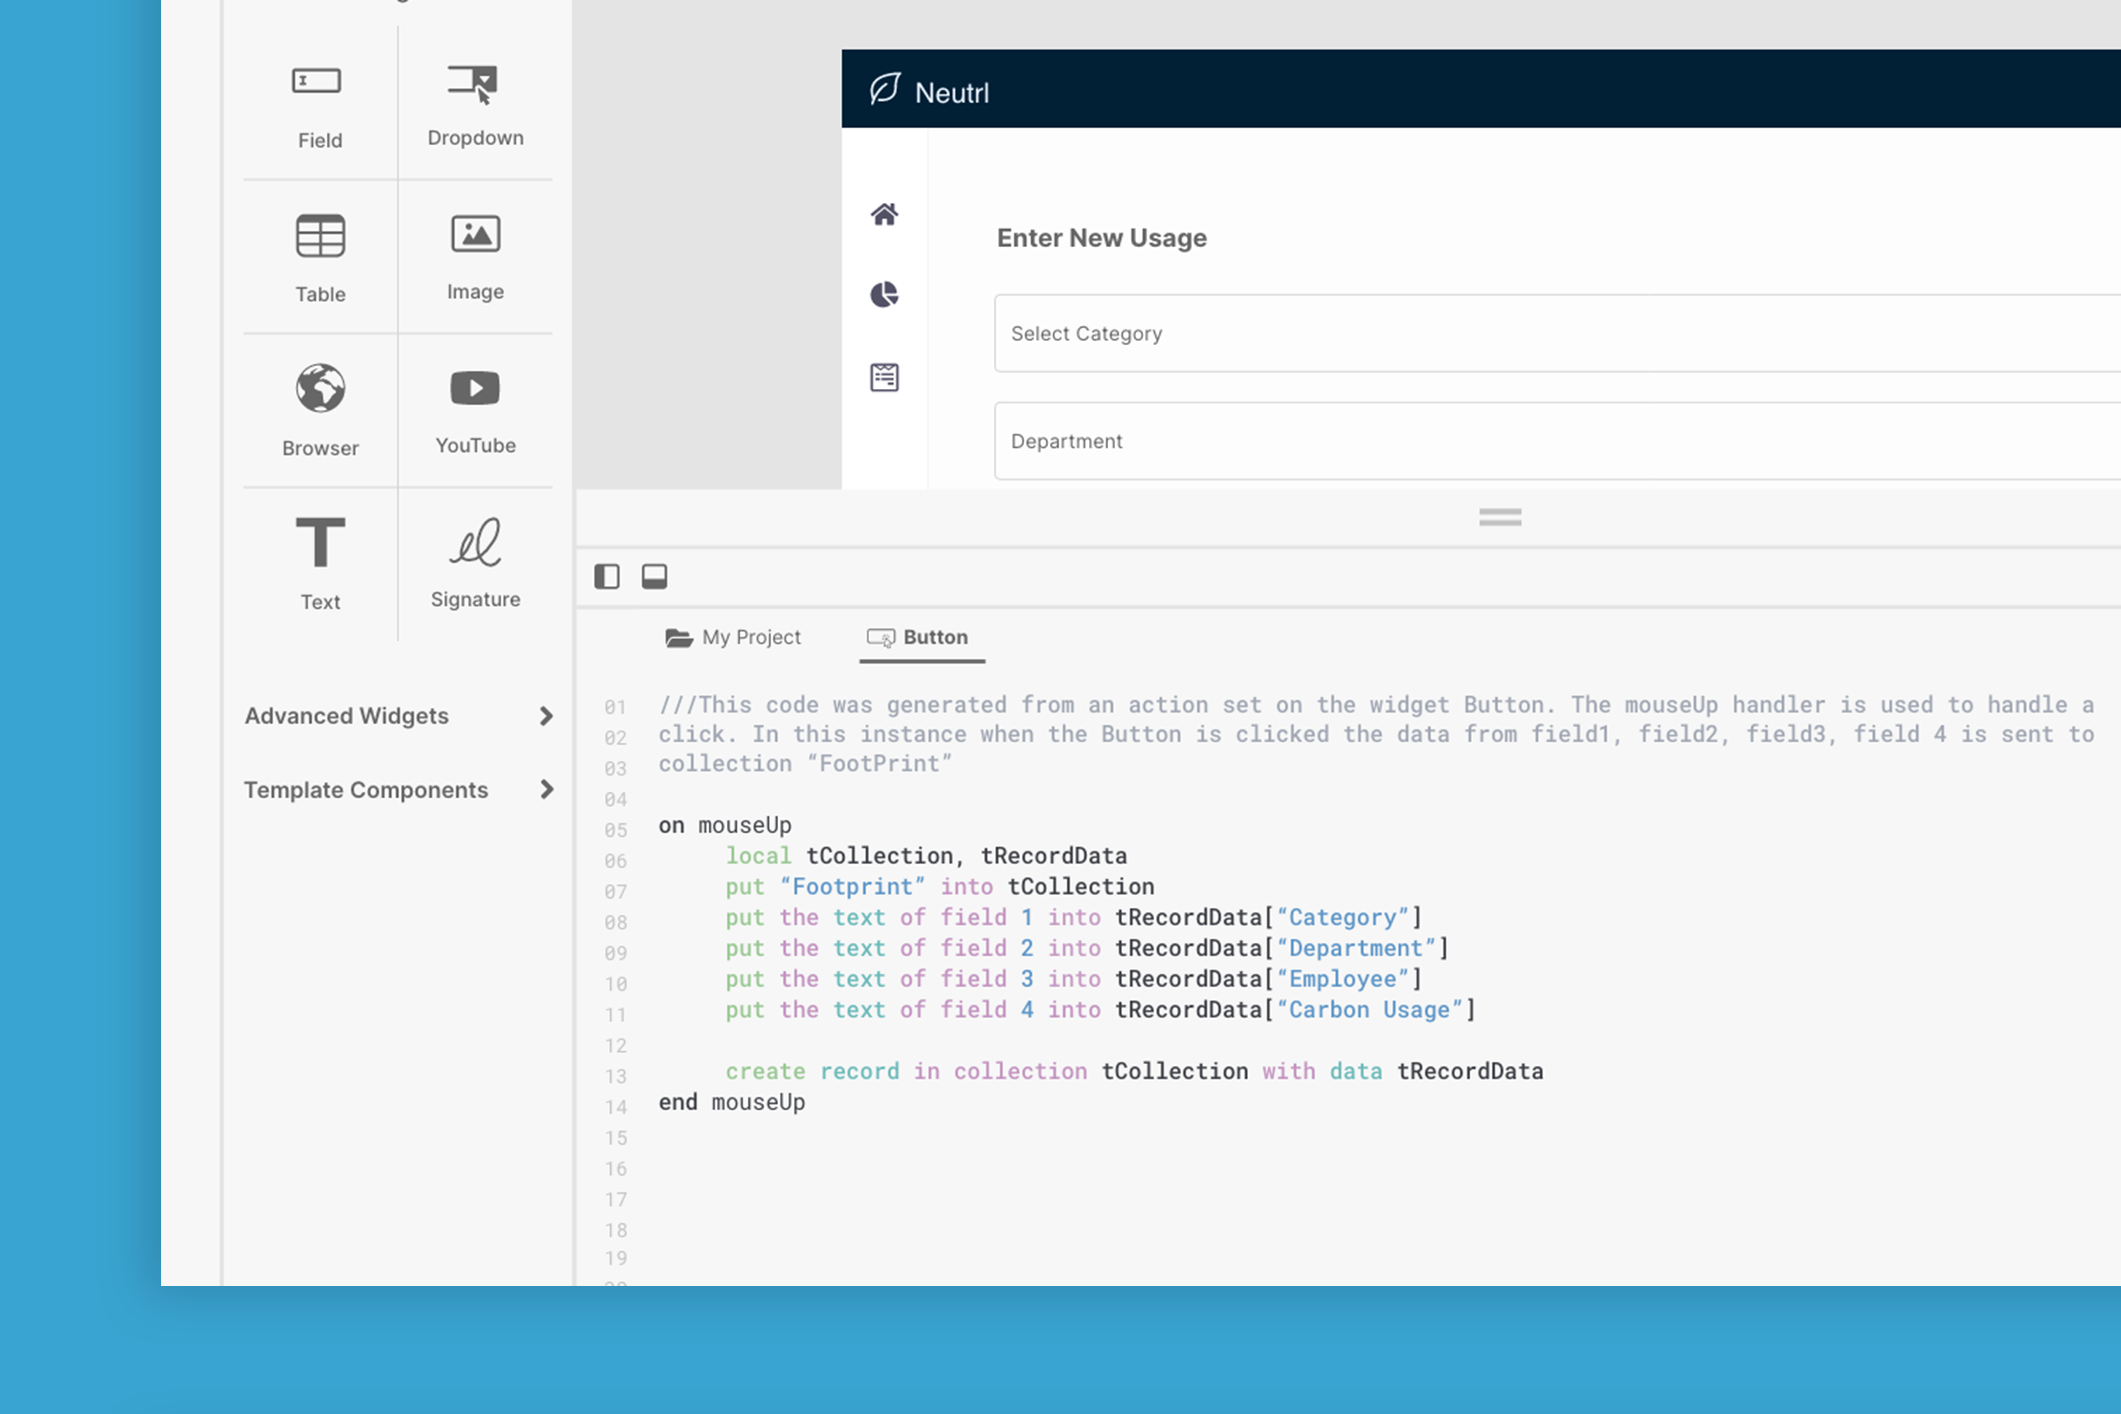Viewport: 2121px width, 1414px height.
Task: Click the YouTube widget icon
Action: tap(475, 388)
